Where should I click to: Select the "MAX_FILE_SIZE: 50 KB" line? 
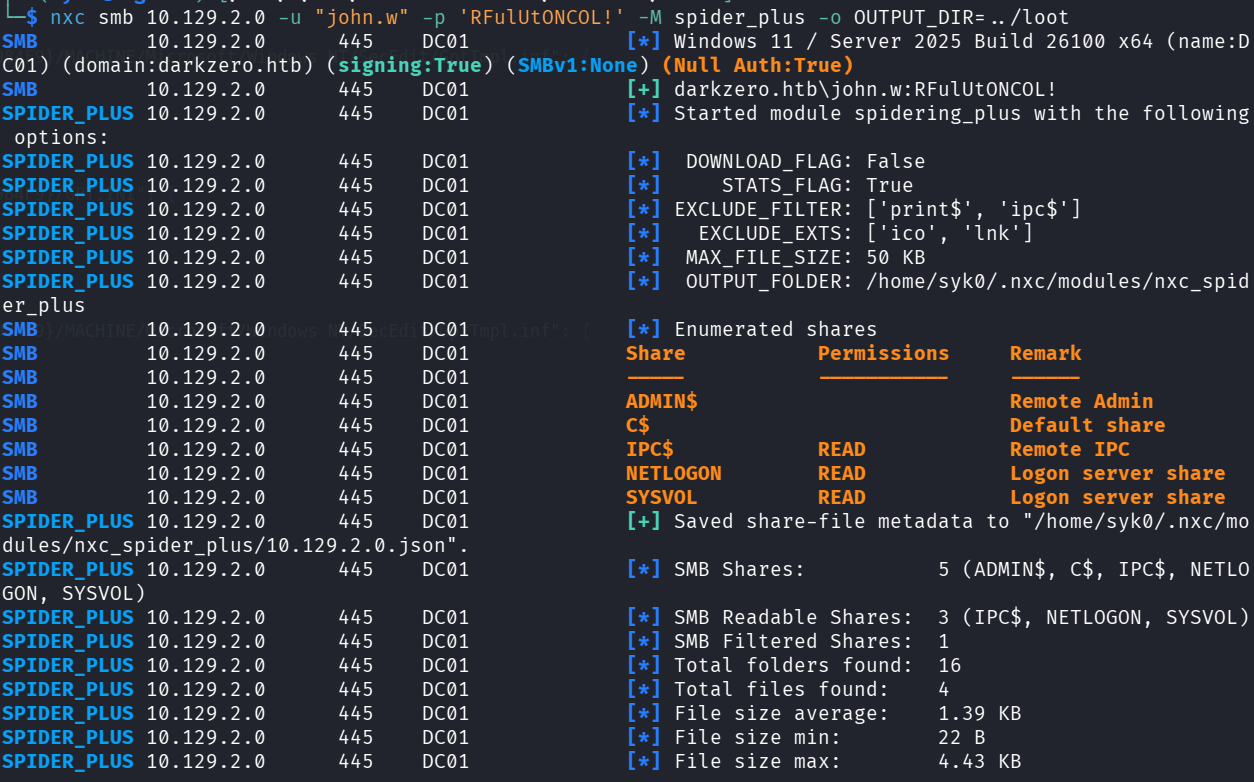(806, 257)
